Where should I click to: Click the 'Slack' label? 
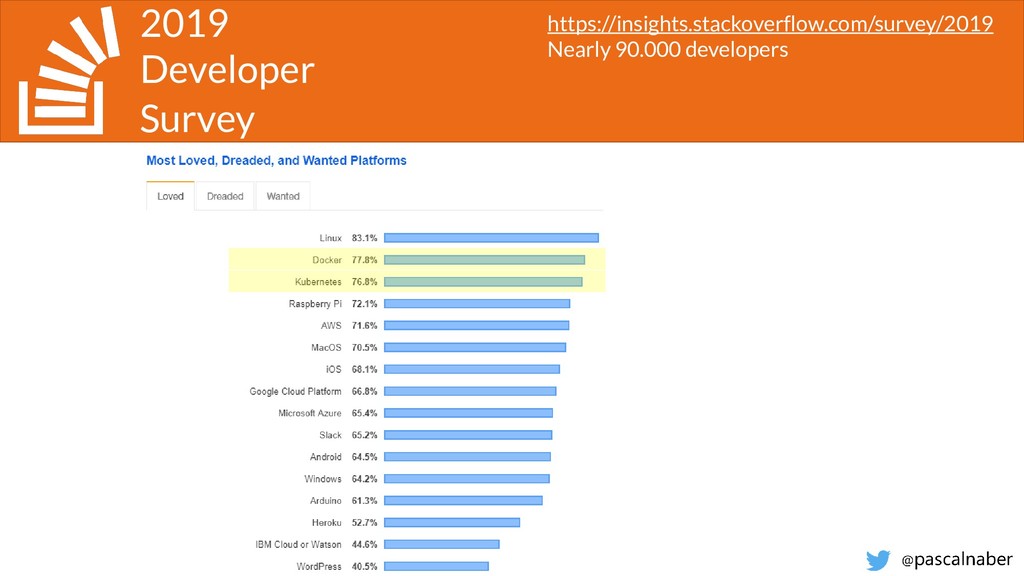pyautogui.click(x=330, y=435)
